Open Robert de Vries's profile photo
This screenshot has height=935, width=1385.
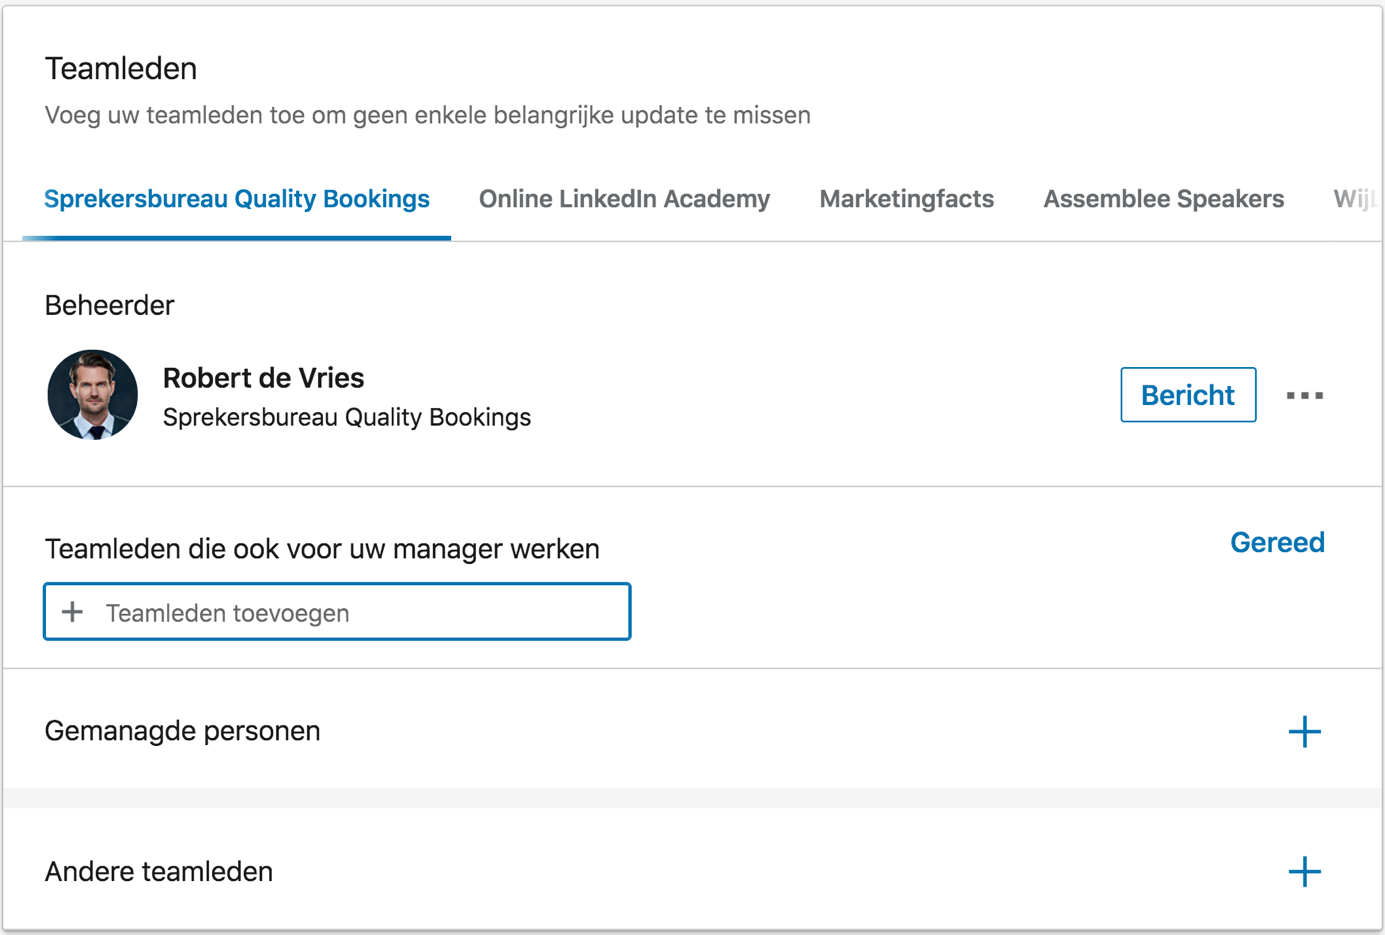click(93, 395)
